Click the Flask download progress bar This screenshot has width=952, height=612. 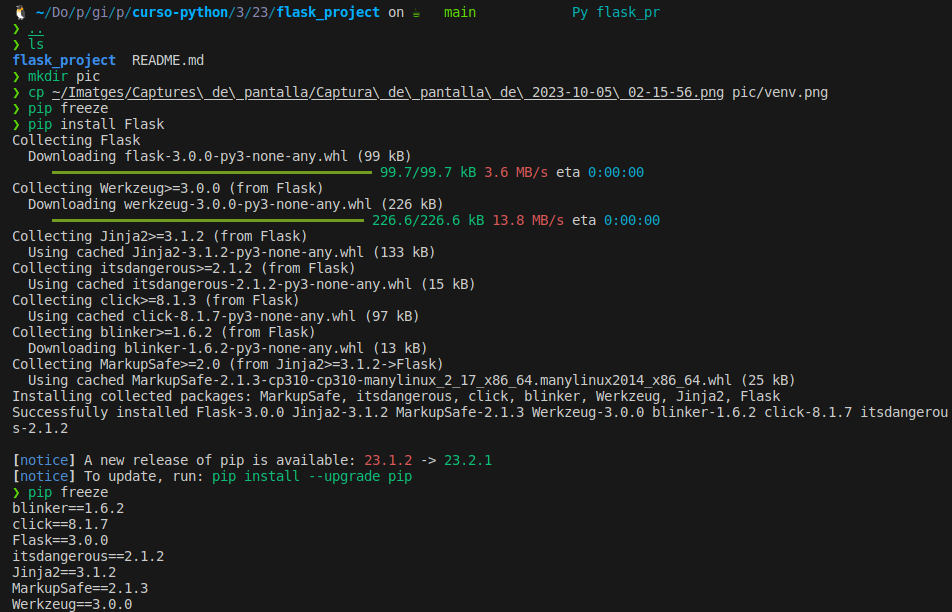(212, 172)
